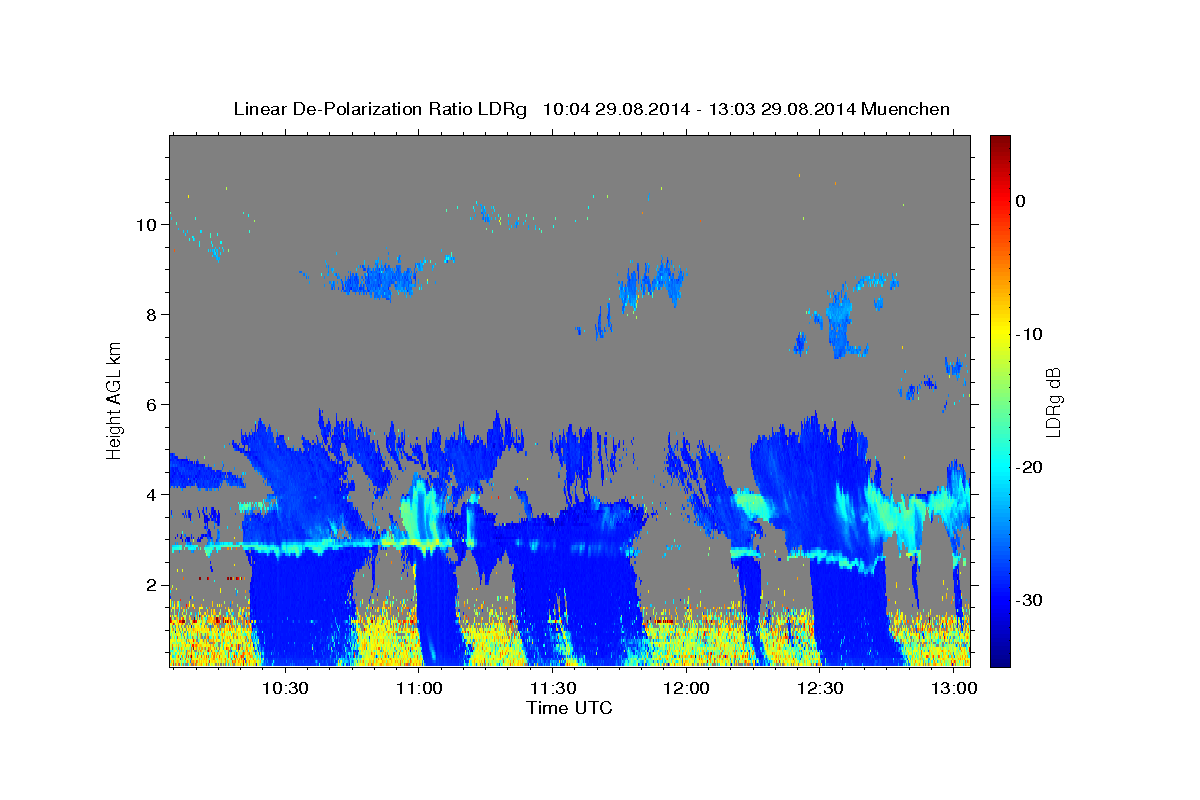Click the 'Time UTC' axis label
Image resolution: width=1200 pixels, height=800 pixels.
point(569,708)
